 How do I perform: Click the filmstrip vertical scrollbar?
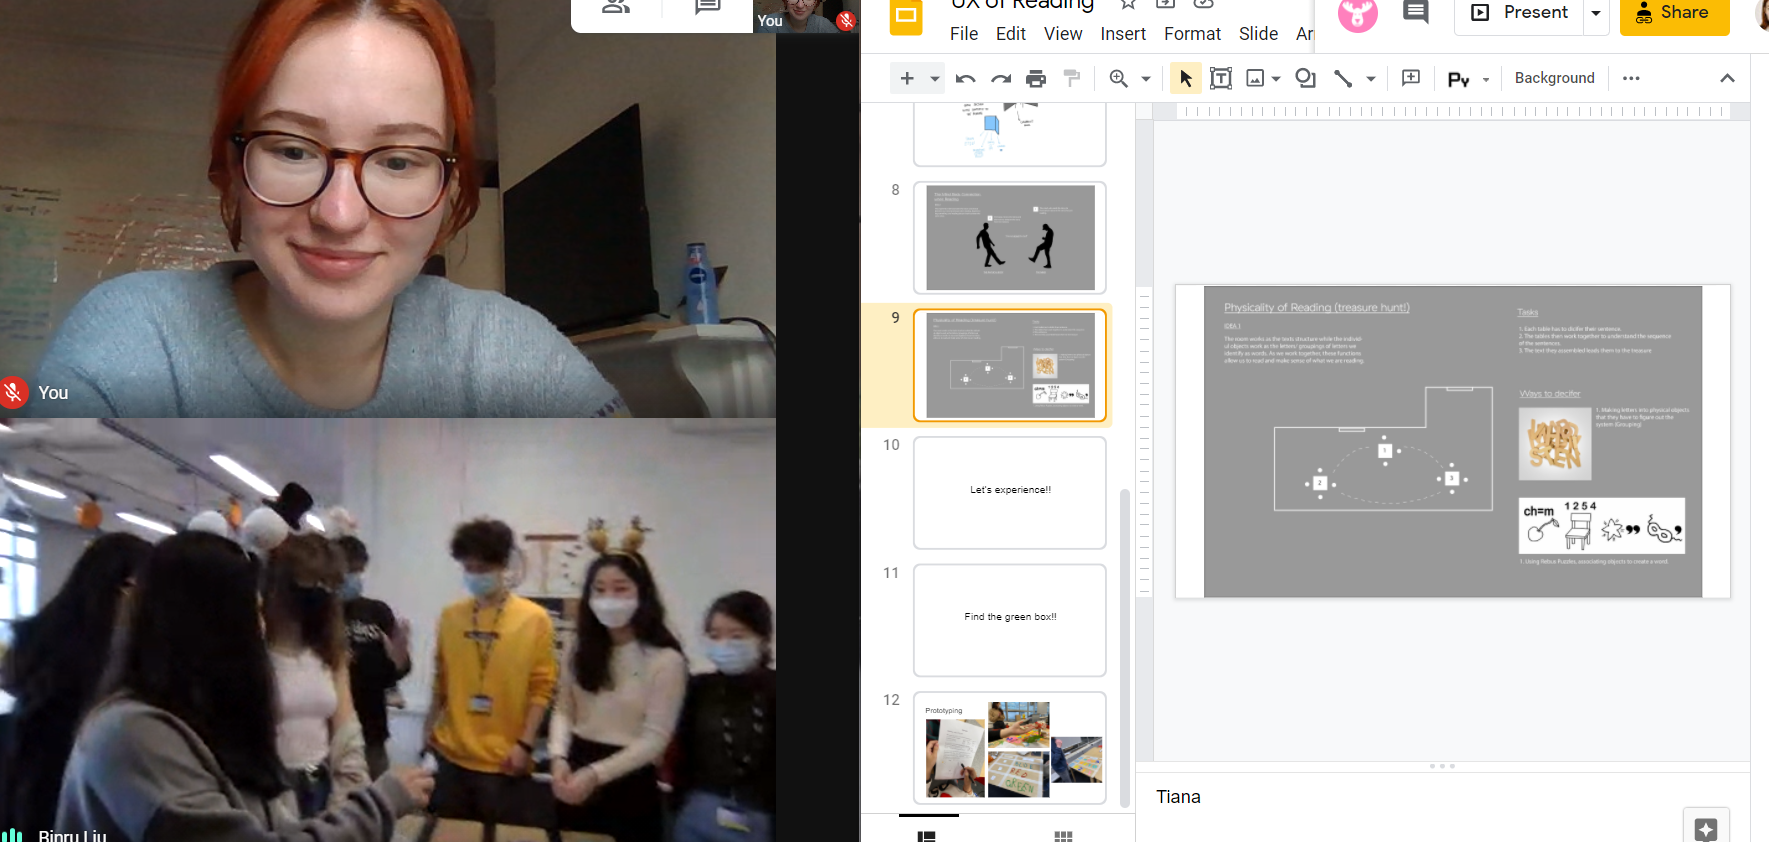coord(1125,648)
